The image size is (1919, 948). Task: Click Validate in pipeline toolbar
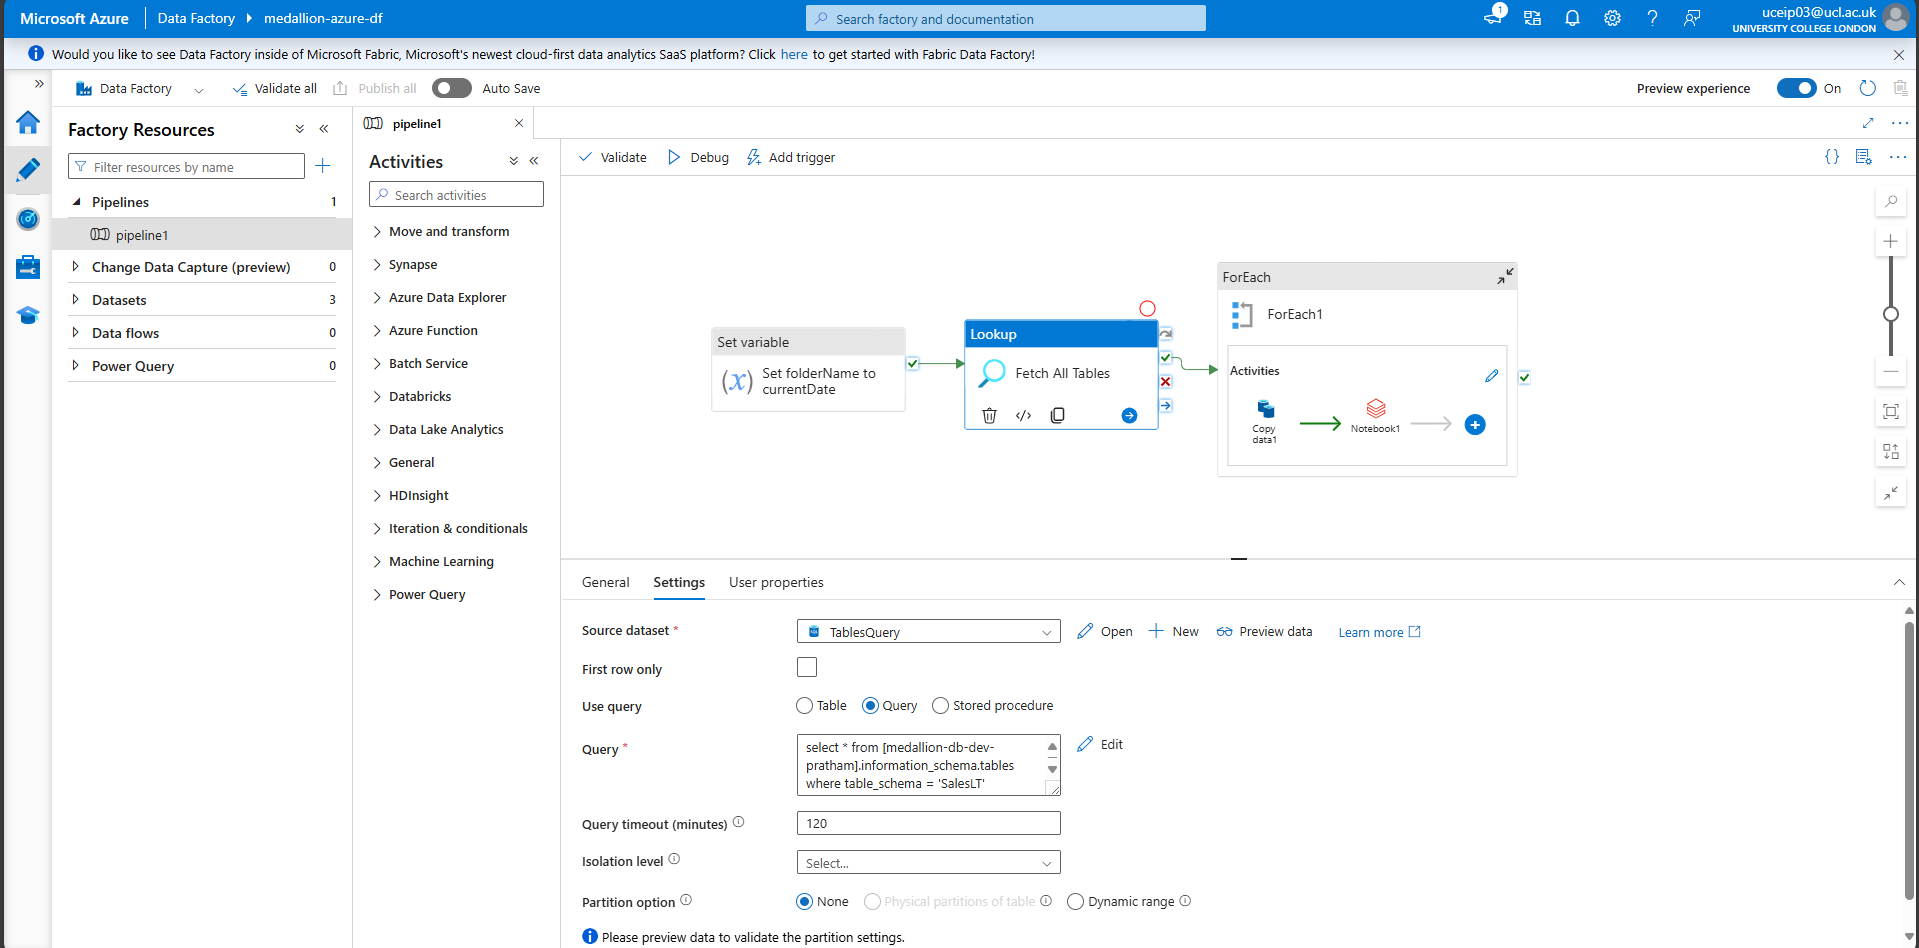pos(613,158)
